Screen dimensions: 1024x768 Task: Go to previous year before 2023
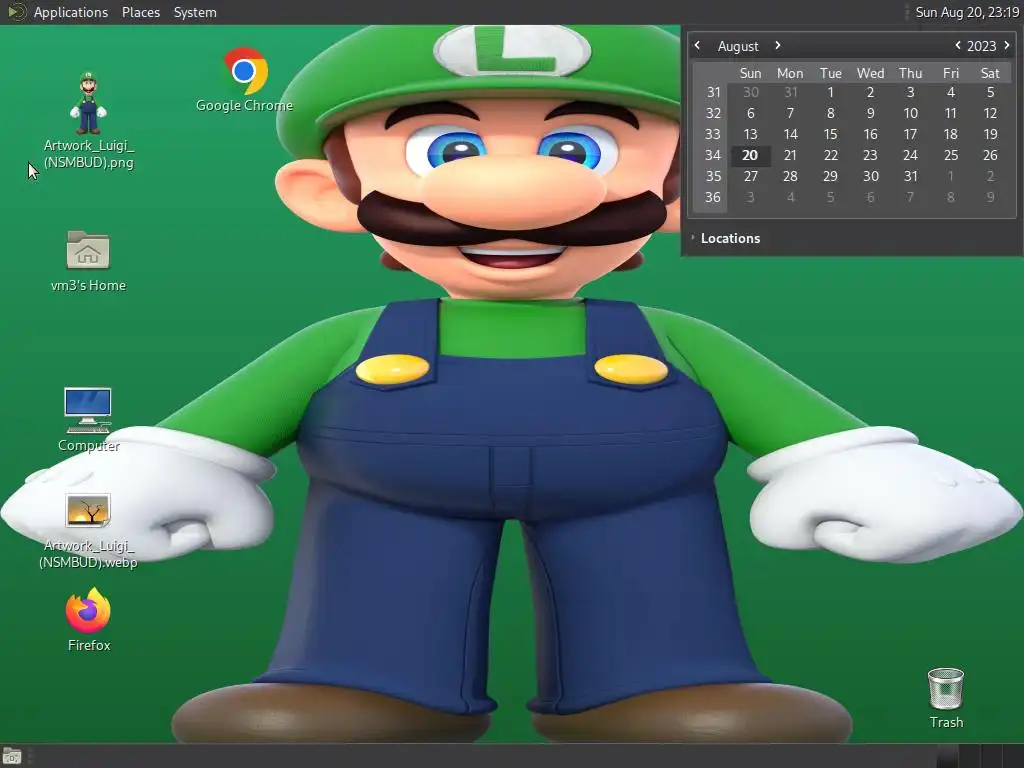pyautogui.click(x=957, y=46)
